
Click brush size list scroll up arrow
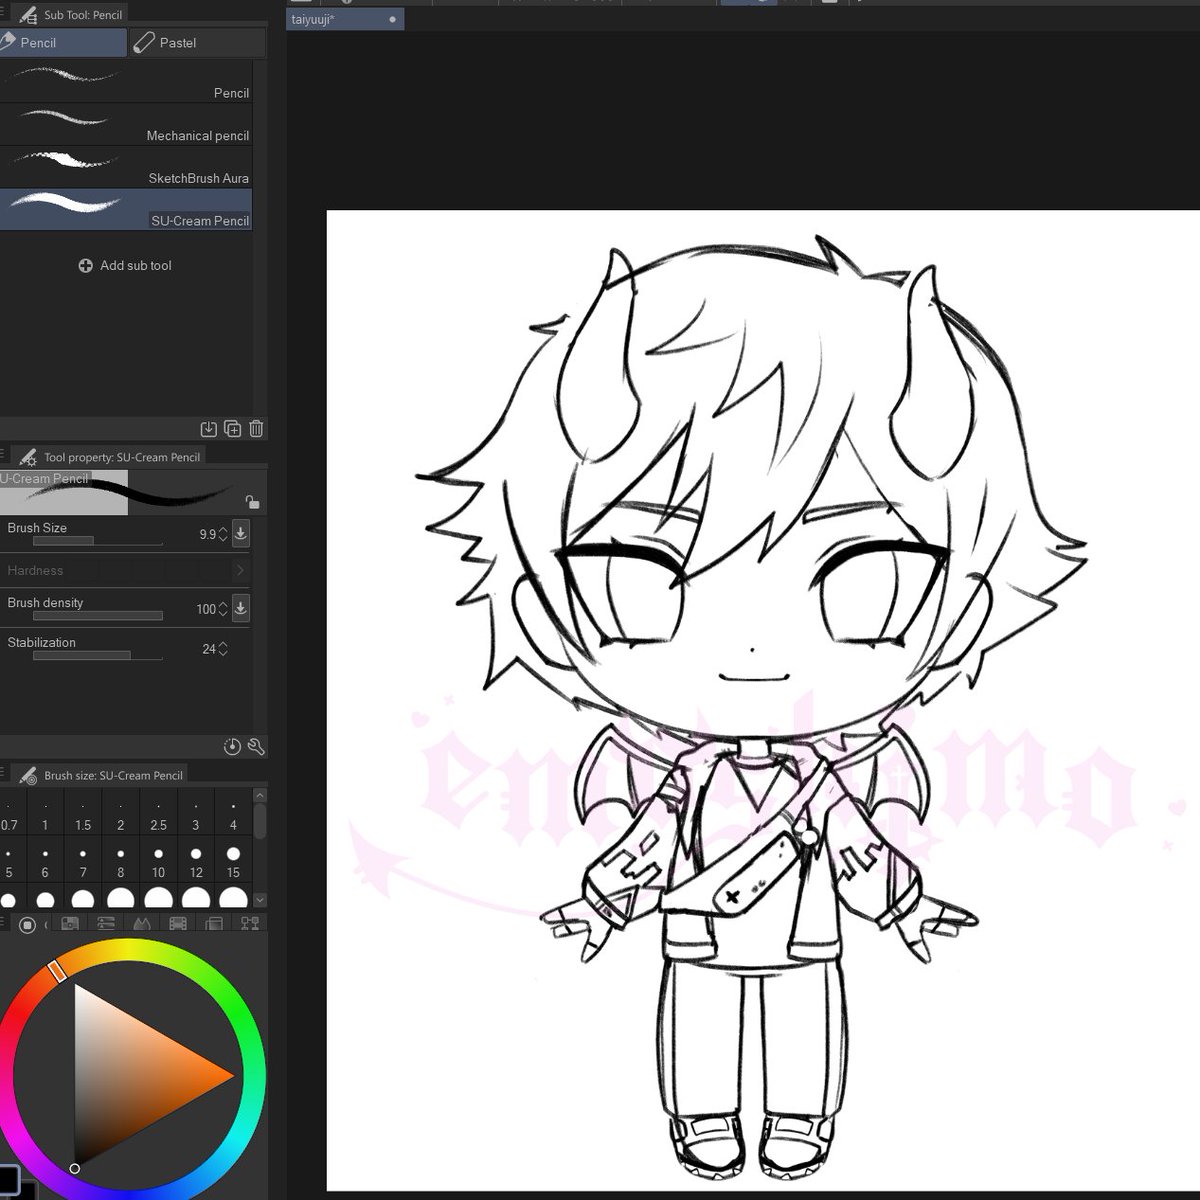click(260, 796)
